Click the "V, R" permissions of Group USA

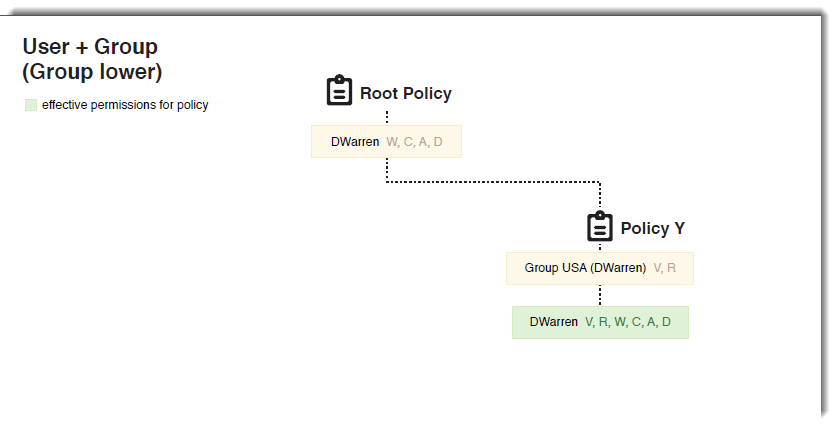coord(665,268)
